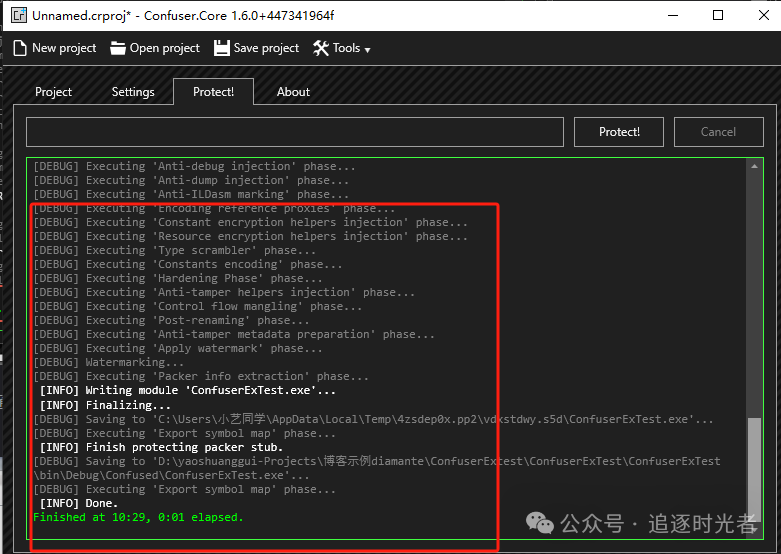
Task: Click the empty progress bar field
Action: (x=295, y=132)
